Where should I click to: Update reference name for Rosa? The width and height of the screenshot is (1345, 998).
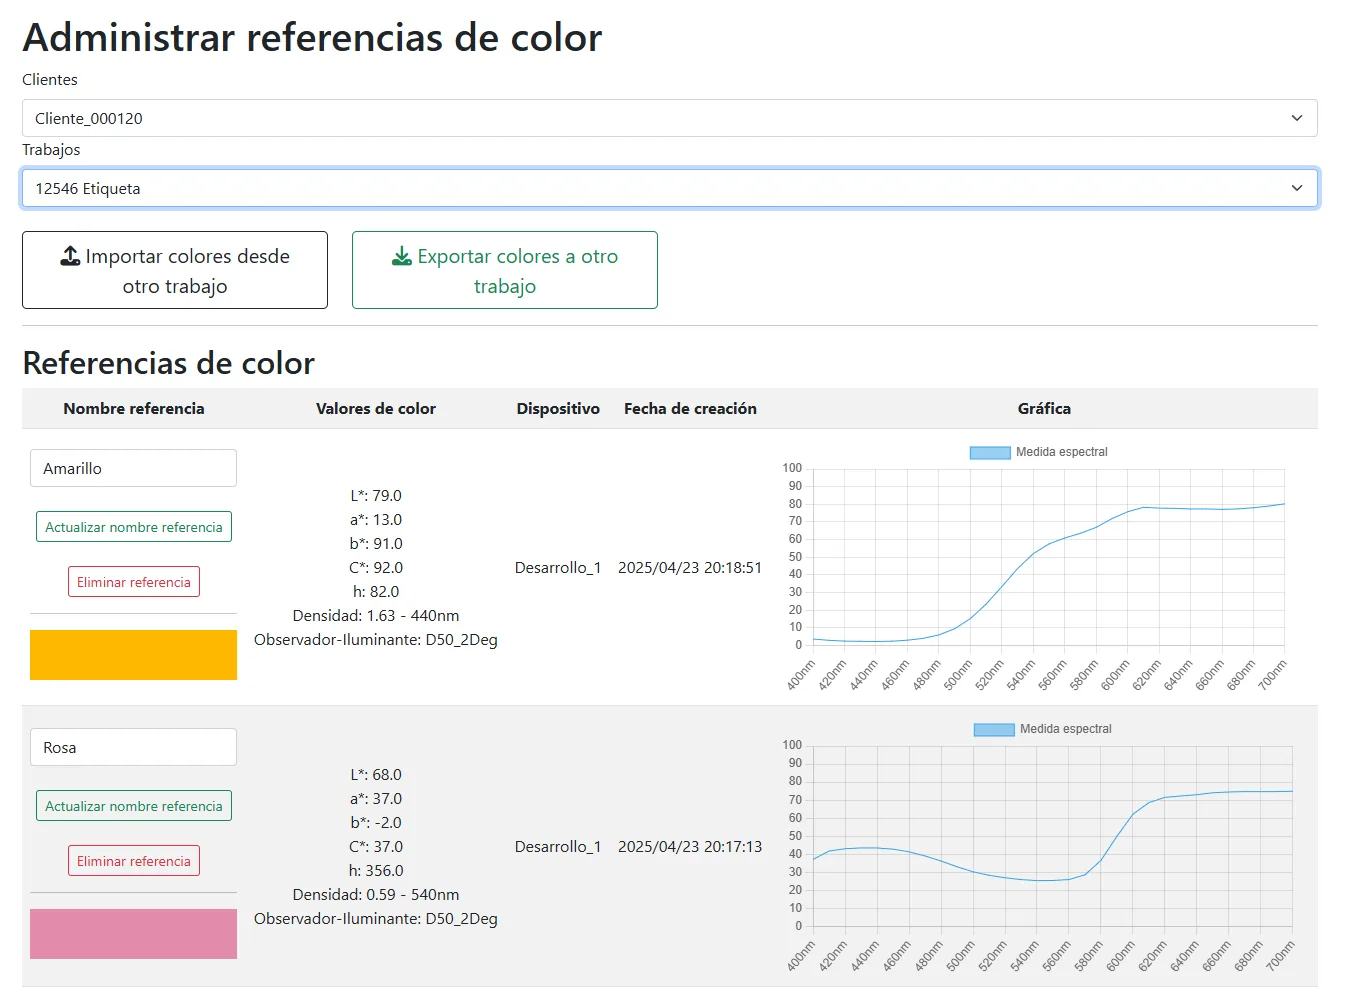134,806
